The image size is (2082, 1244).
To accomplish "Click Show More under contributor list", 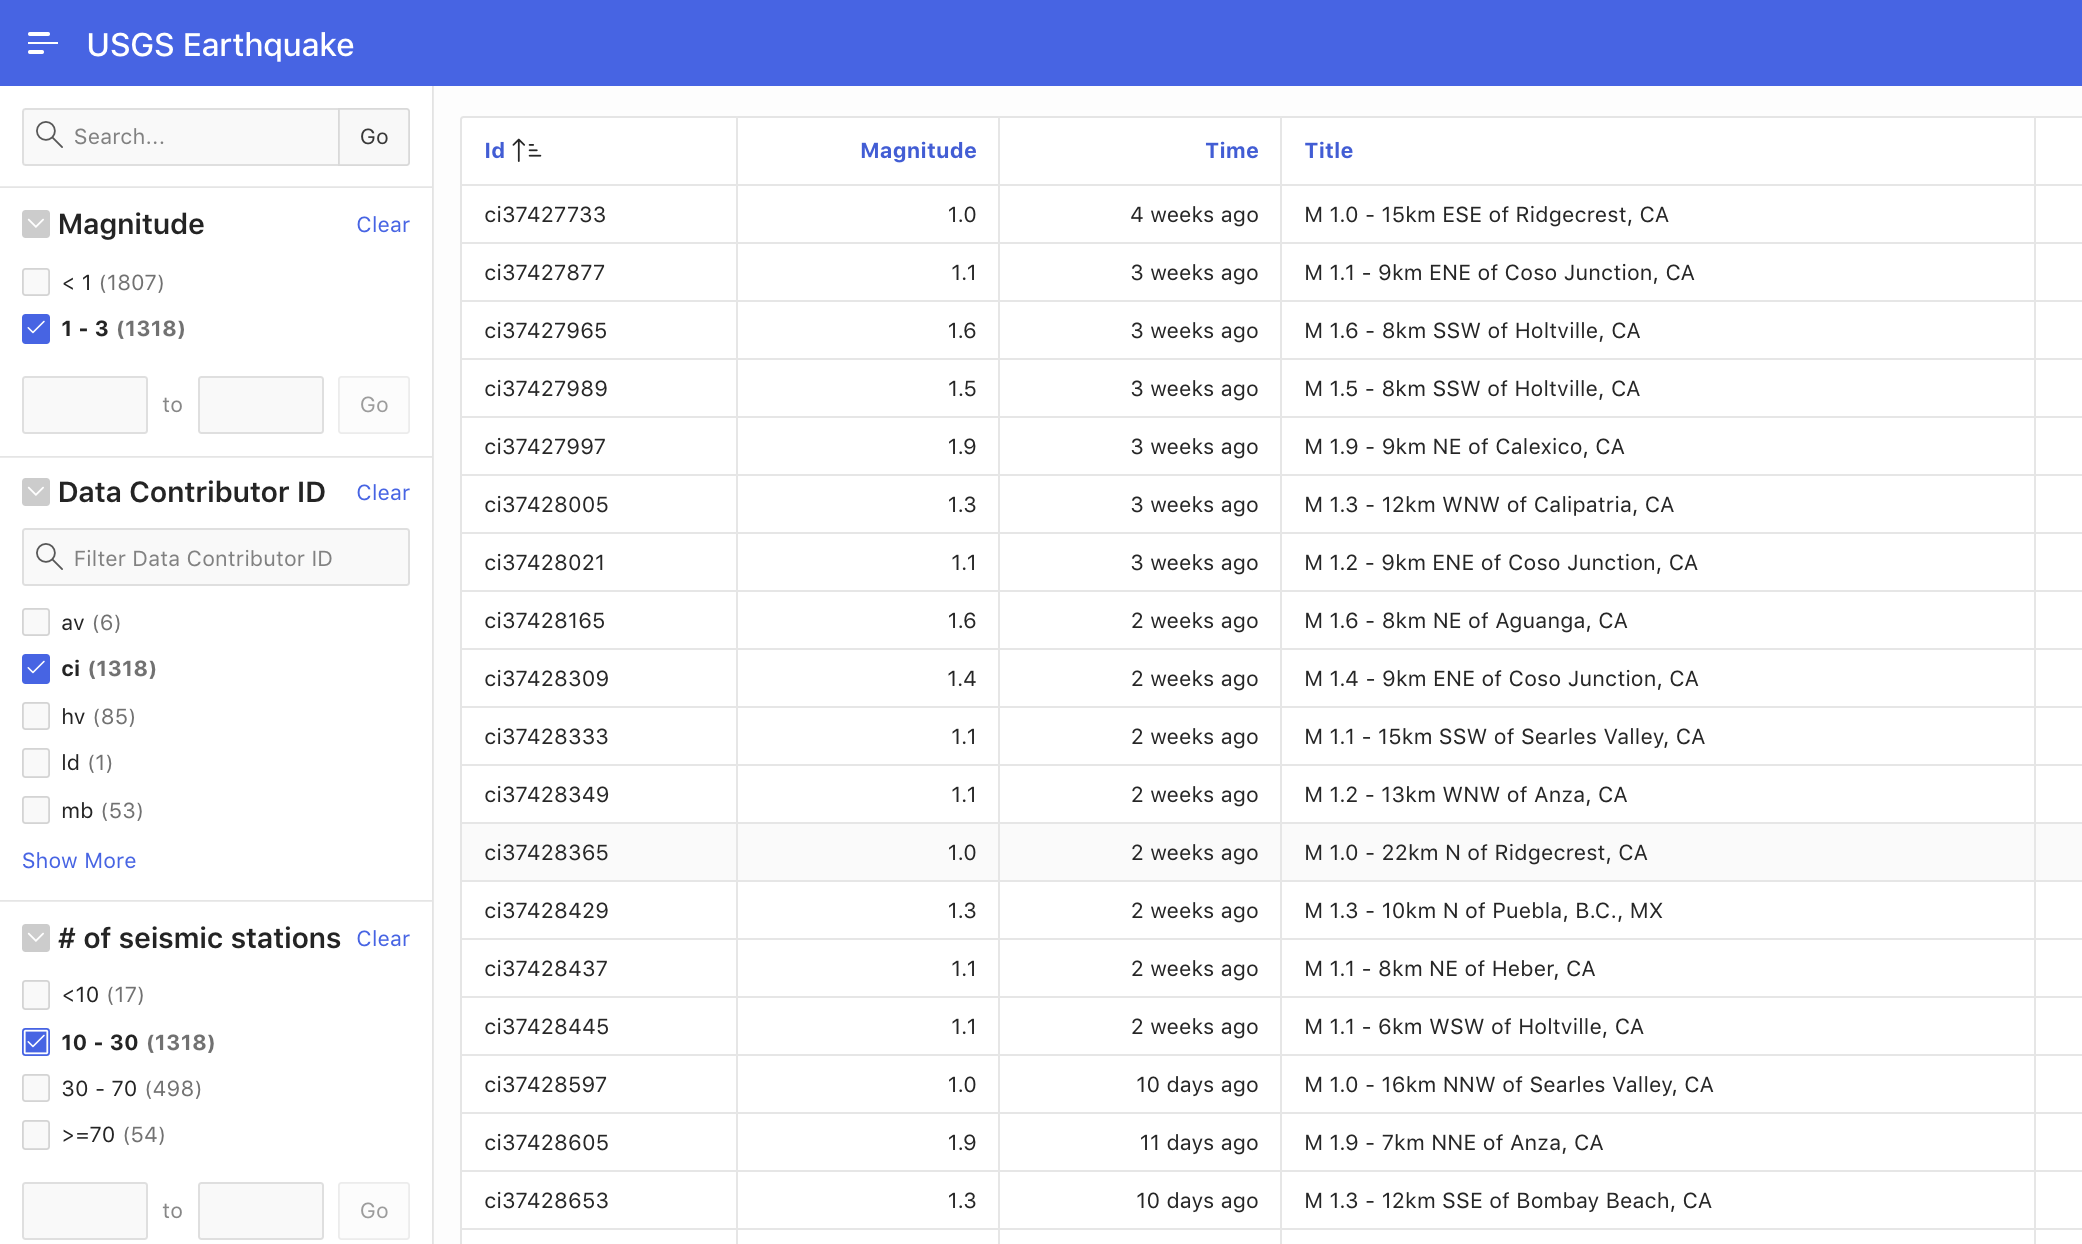I will coord(79,860).
